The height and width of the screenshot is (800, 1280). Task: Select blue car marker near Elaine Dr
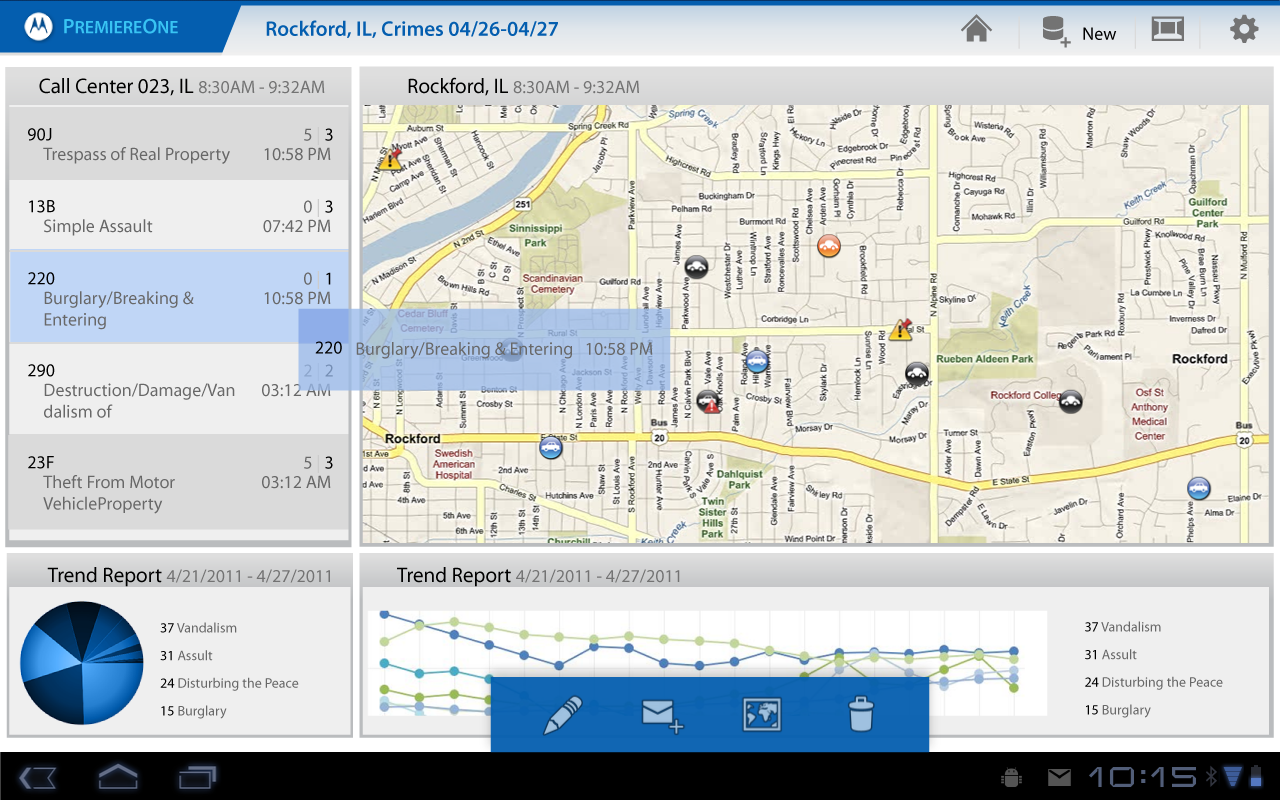[x=1198, y=488]
